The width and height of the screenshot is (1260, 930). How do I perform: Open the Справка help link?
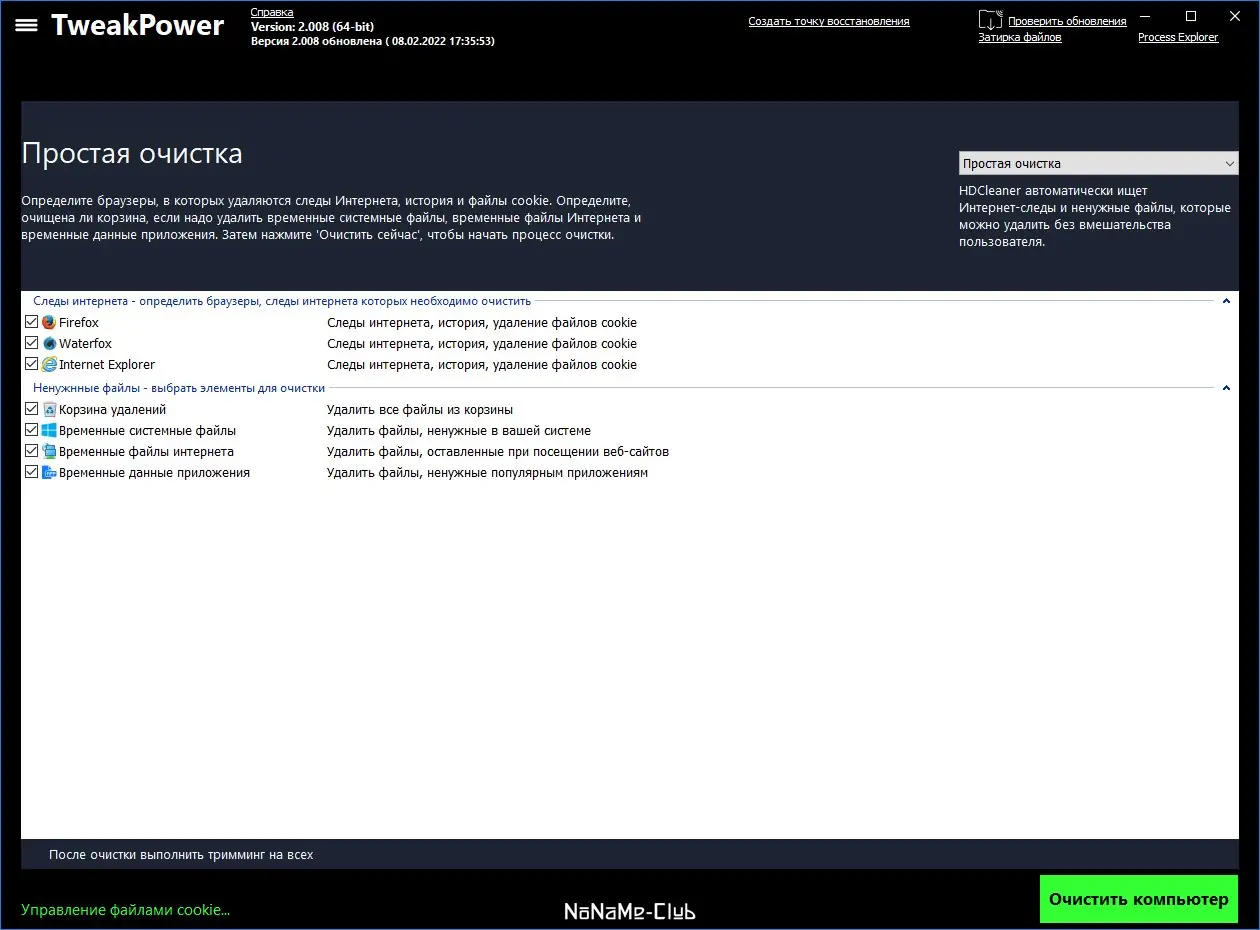point(272,12)
